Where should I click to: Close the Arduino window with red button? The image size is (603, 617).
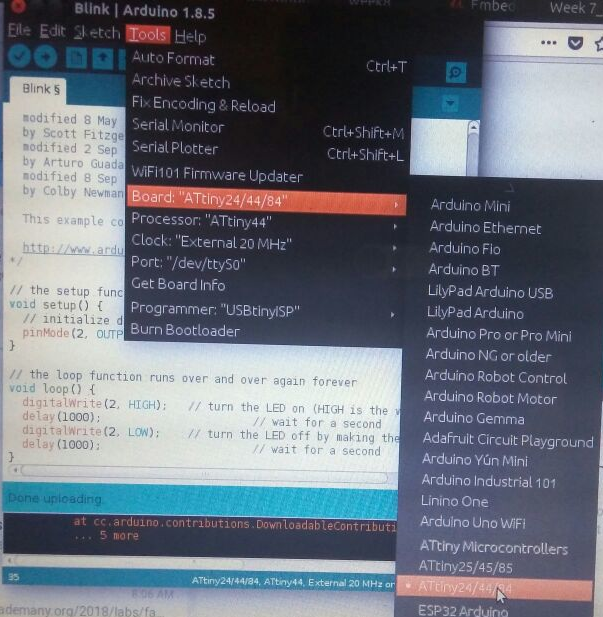[17, 6]
